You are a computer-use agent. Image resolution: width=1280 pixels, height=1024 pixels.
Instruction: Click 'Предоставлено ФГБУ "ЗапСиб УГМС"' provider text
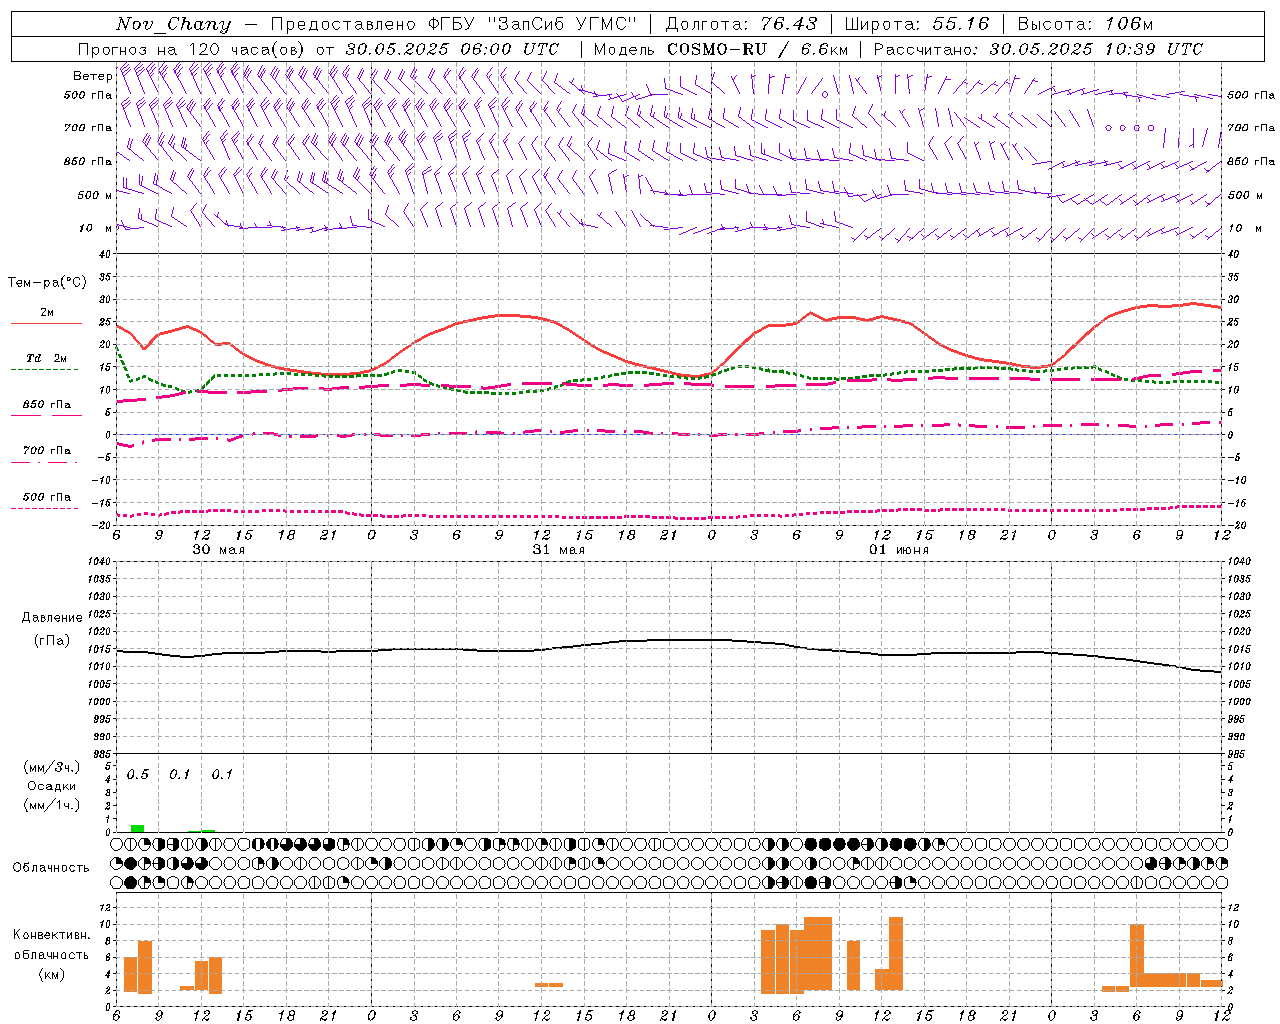click(x=454, y=24)
